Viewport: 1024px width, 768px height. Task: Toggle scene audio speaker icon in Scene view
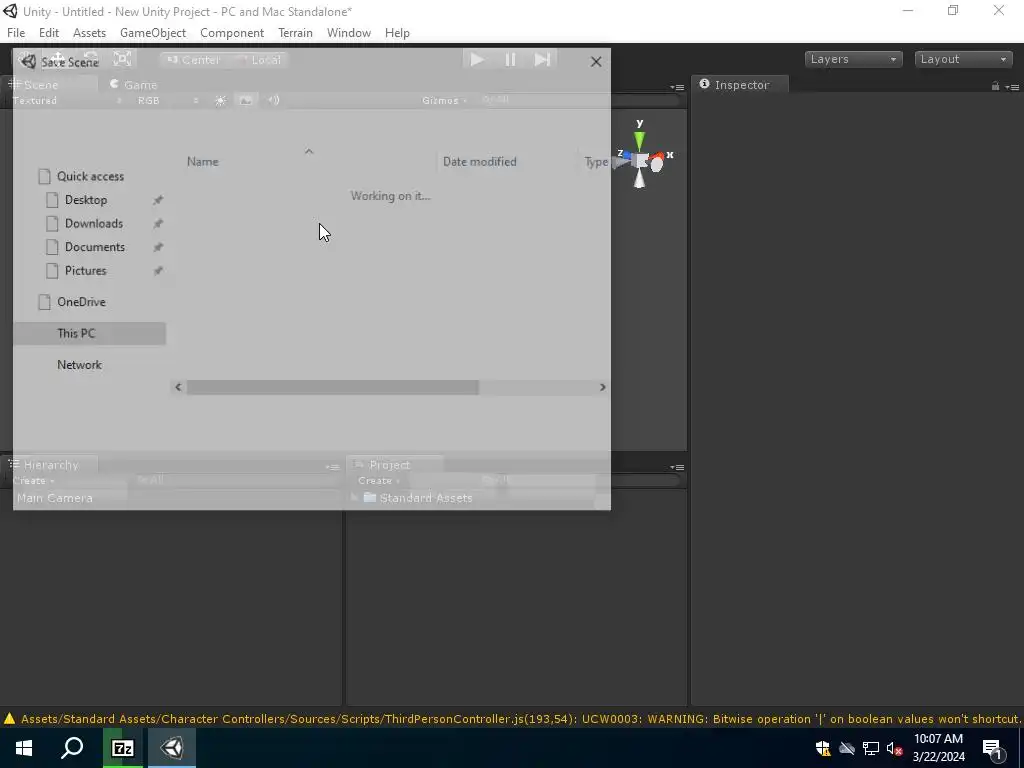click(274, 101)
